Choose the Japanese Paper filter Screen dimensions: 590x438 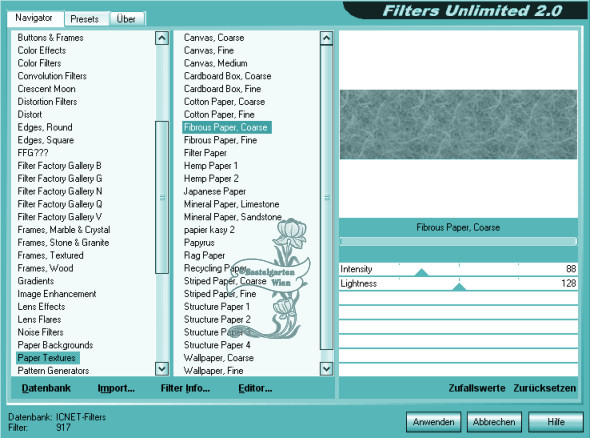point(215,192)
